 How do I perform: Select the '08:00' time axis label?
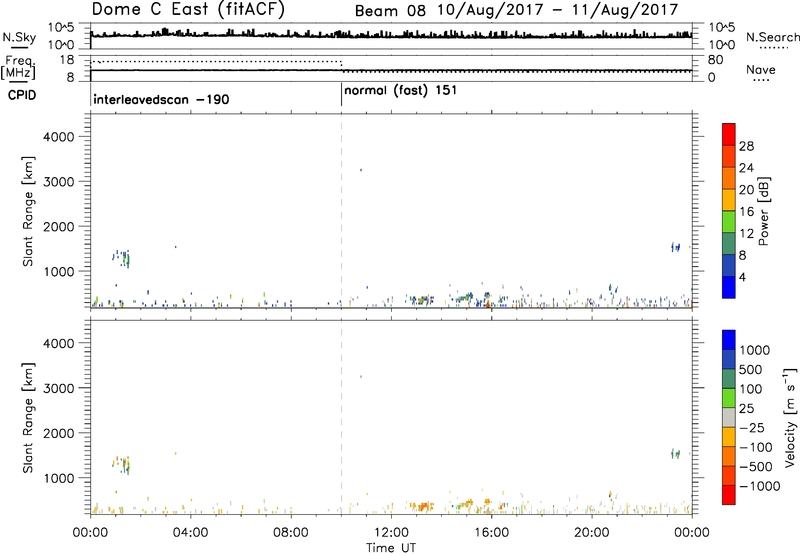coord(291,533)
